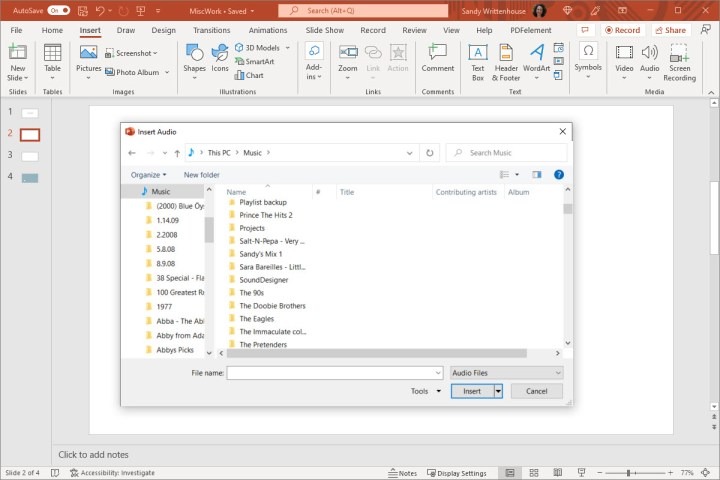Click the Search Music field
This screenshot has height=480, width=720.
(506, 153)
